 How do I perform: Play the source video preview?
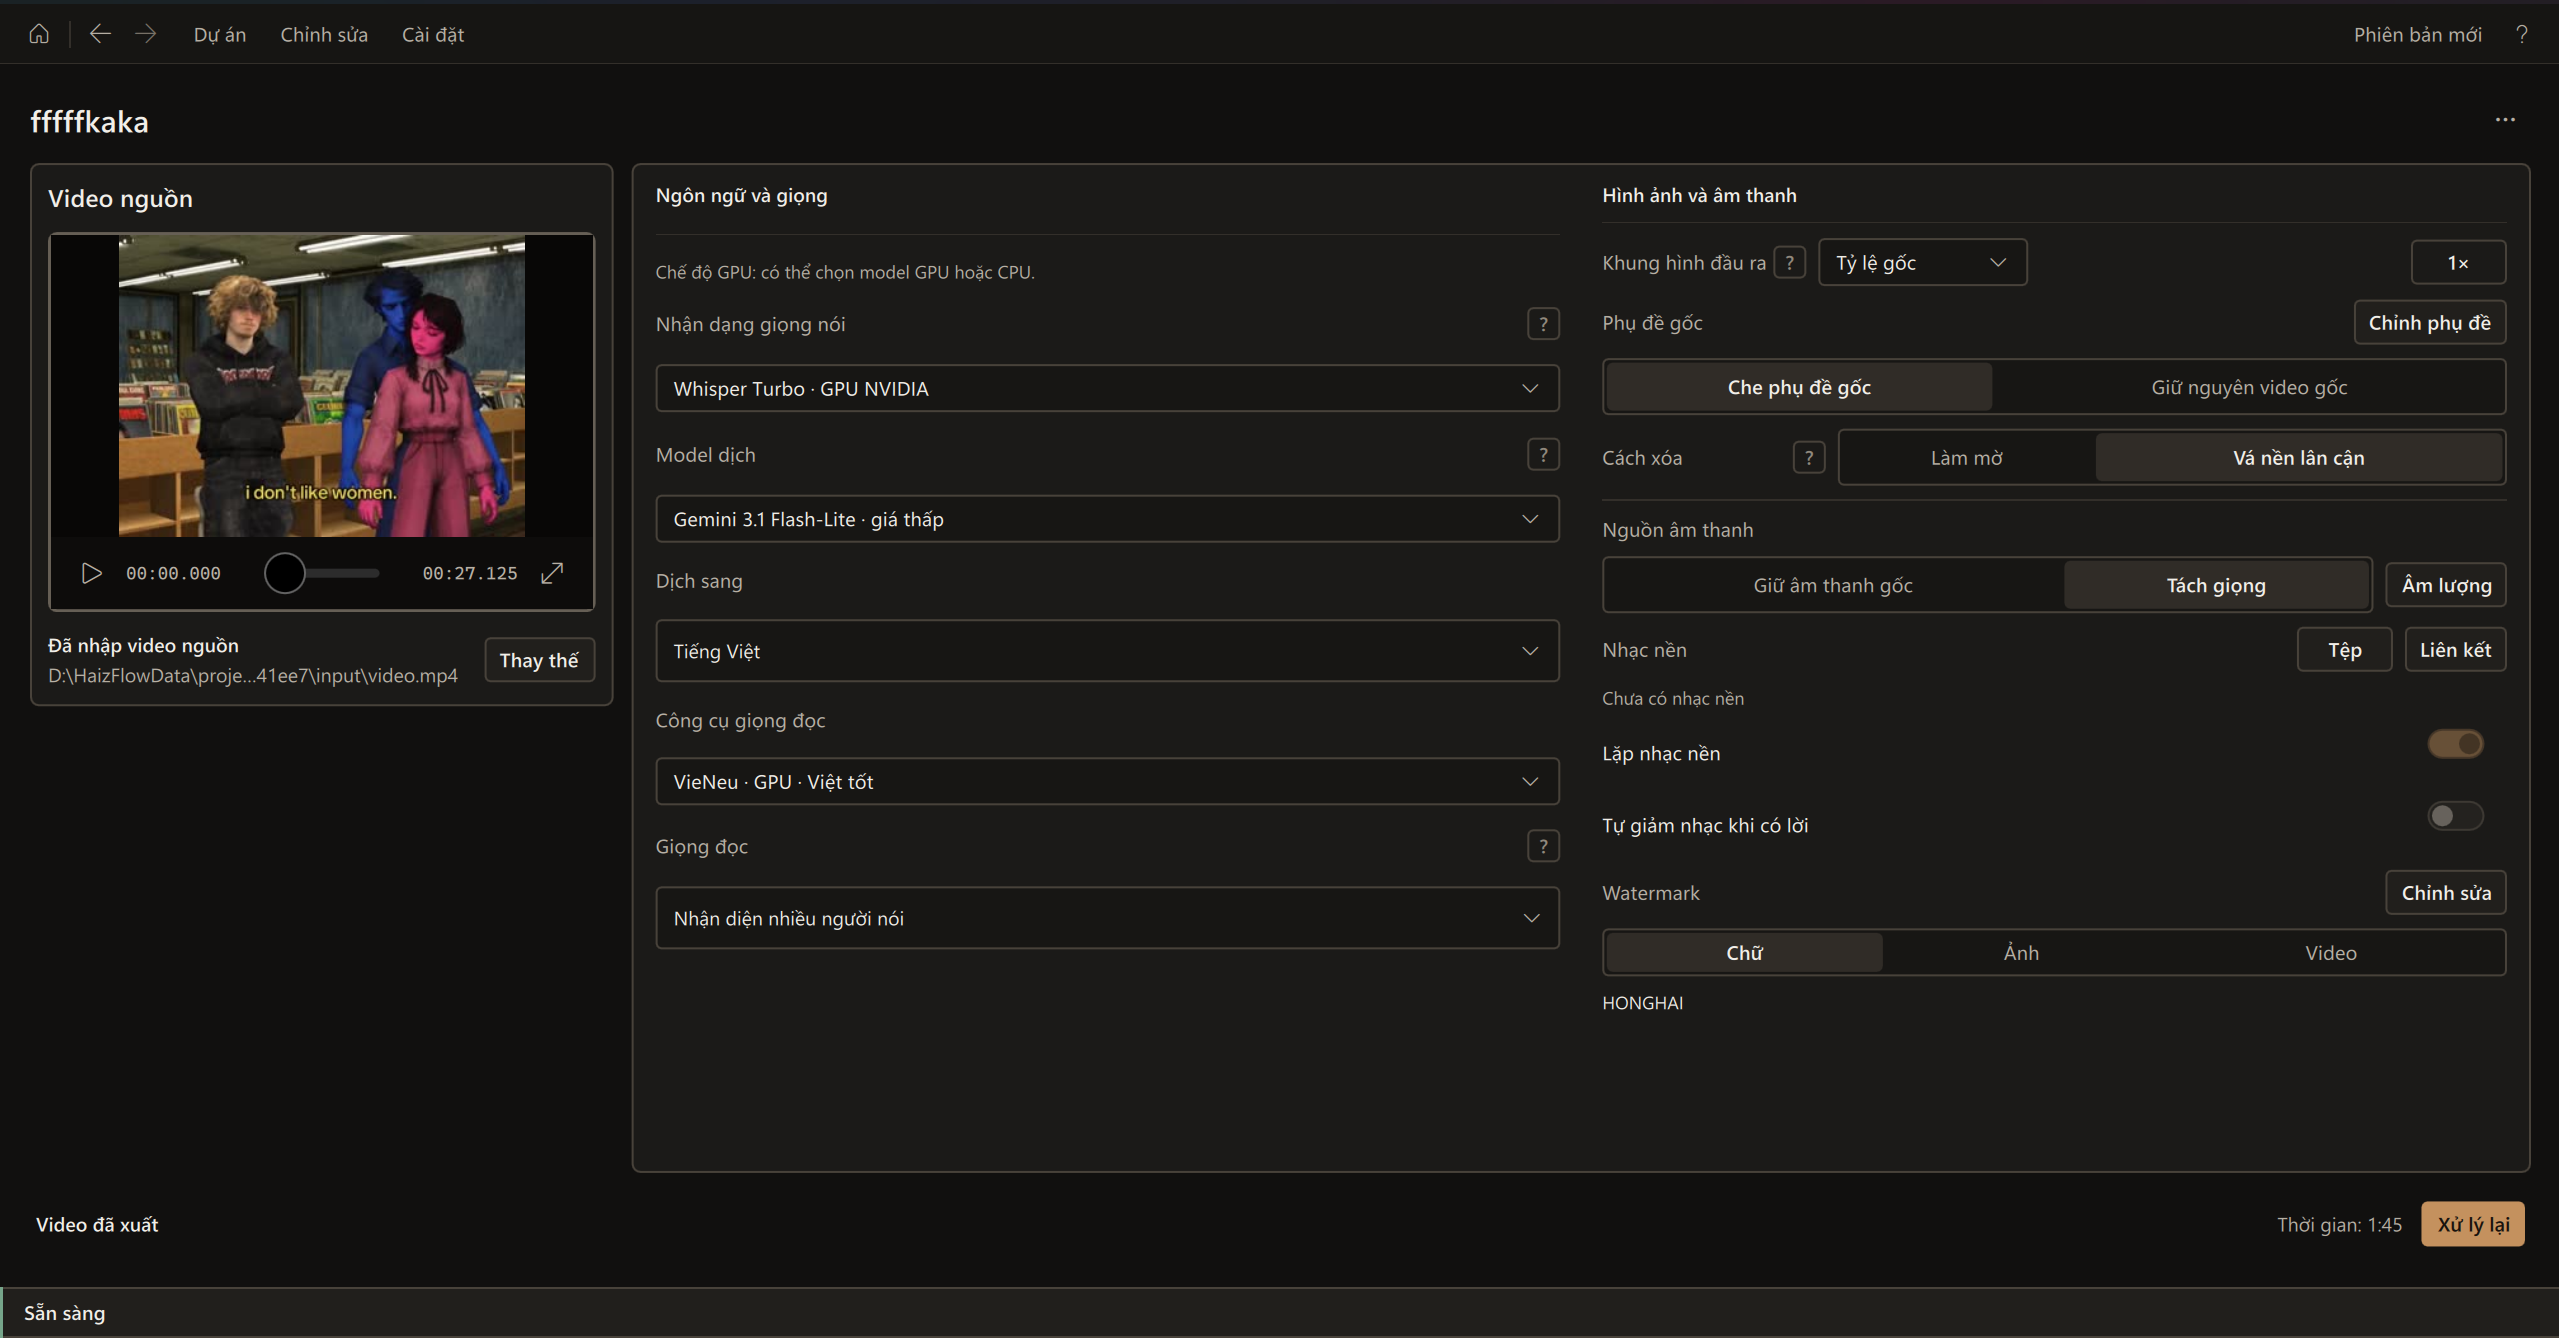tap(91, 573)
